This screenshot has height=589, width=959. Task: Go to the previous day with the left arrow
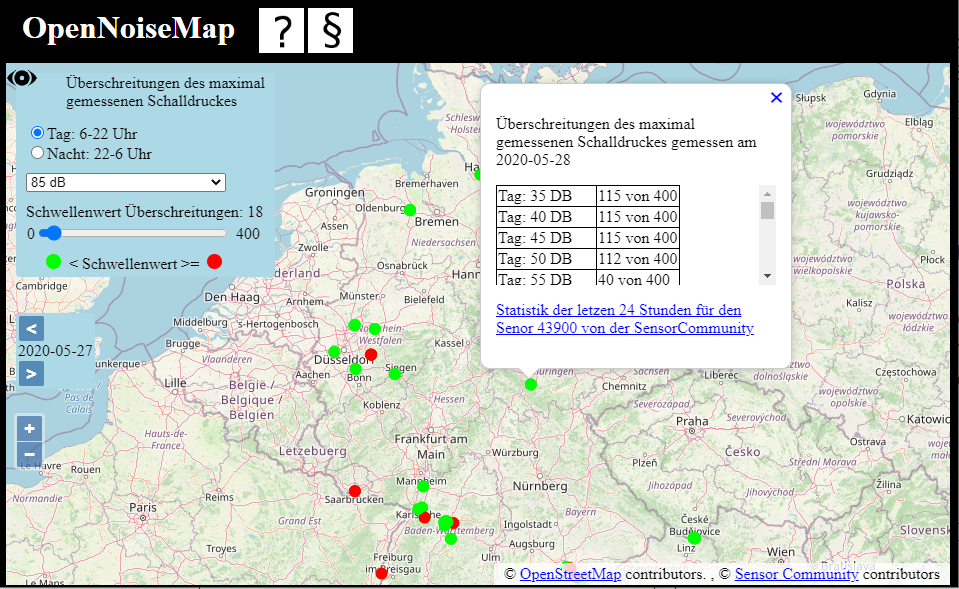coord(31,328)
